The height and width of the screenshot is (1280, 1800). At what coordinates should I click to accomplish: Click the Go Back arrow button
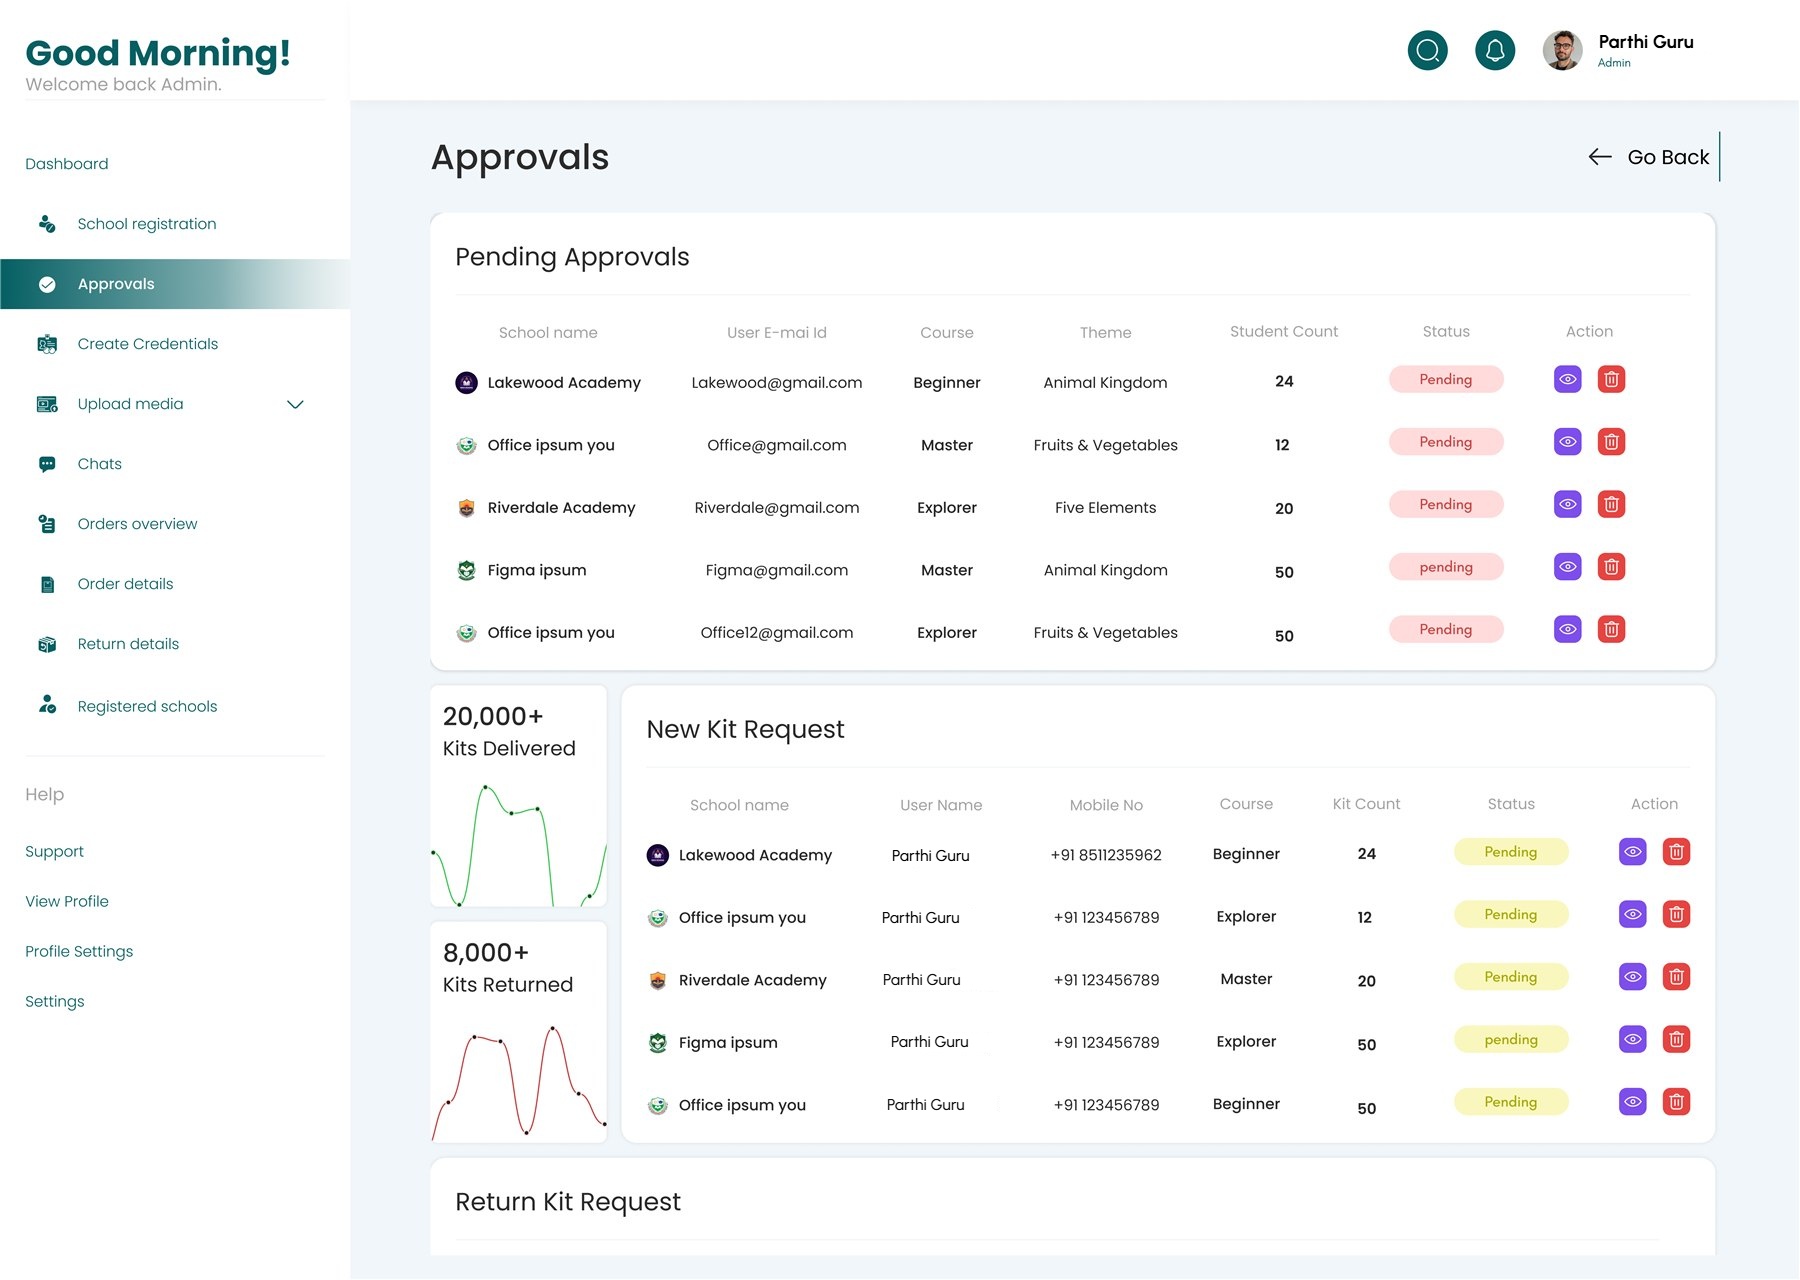pos(1649,157)
